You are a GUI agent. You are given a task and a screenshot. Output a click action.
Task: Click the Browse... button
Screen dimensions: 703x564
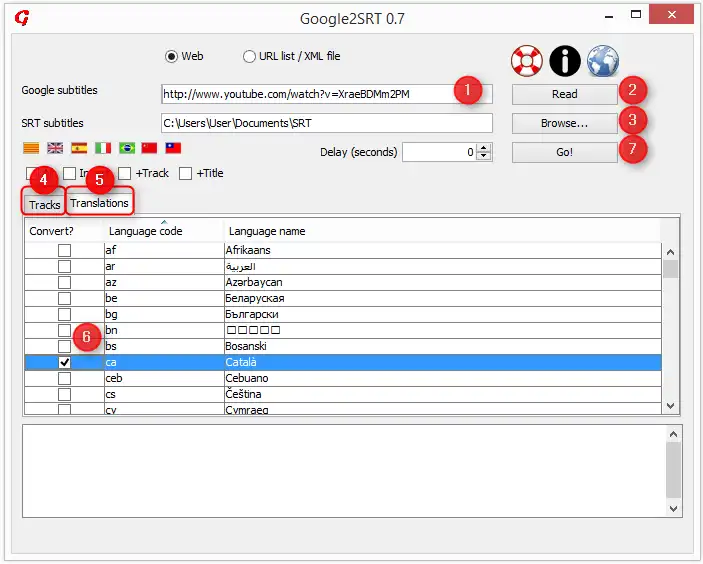tap(564, 123)
